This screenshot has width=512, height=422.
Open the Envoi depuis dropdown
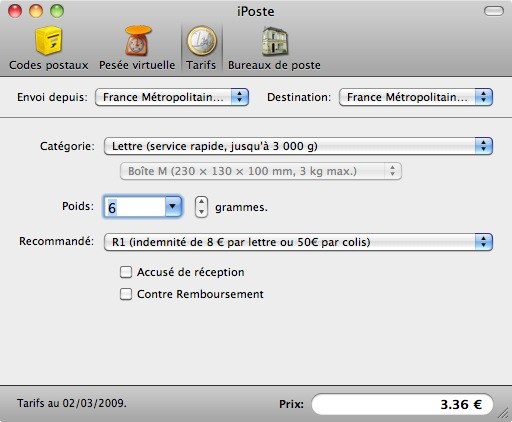click(x=172, y=97)
